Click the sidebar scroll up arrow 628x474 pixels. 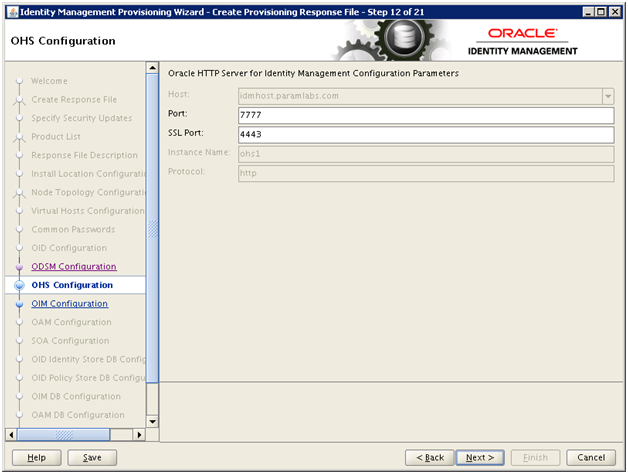click(x=152, y=68)
